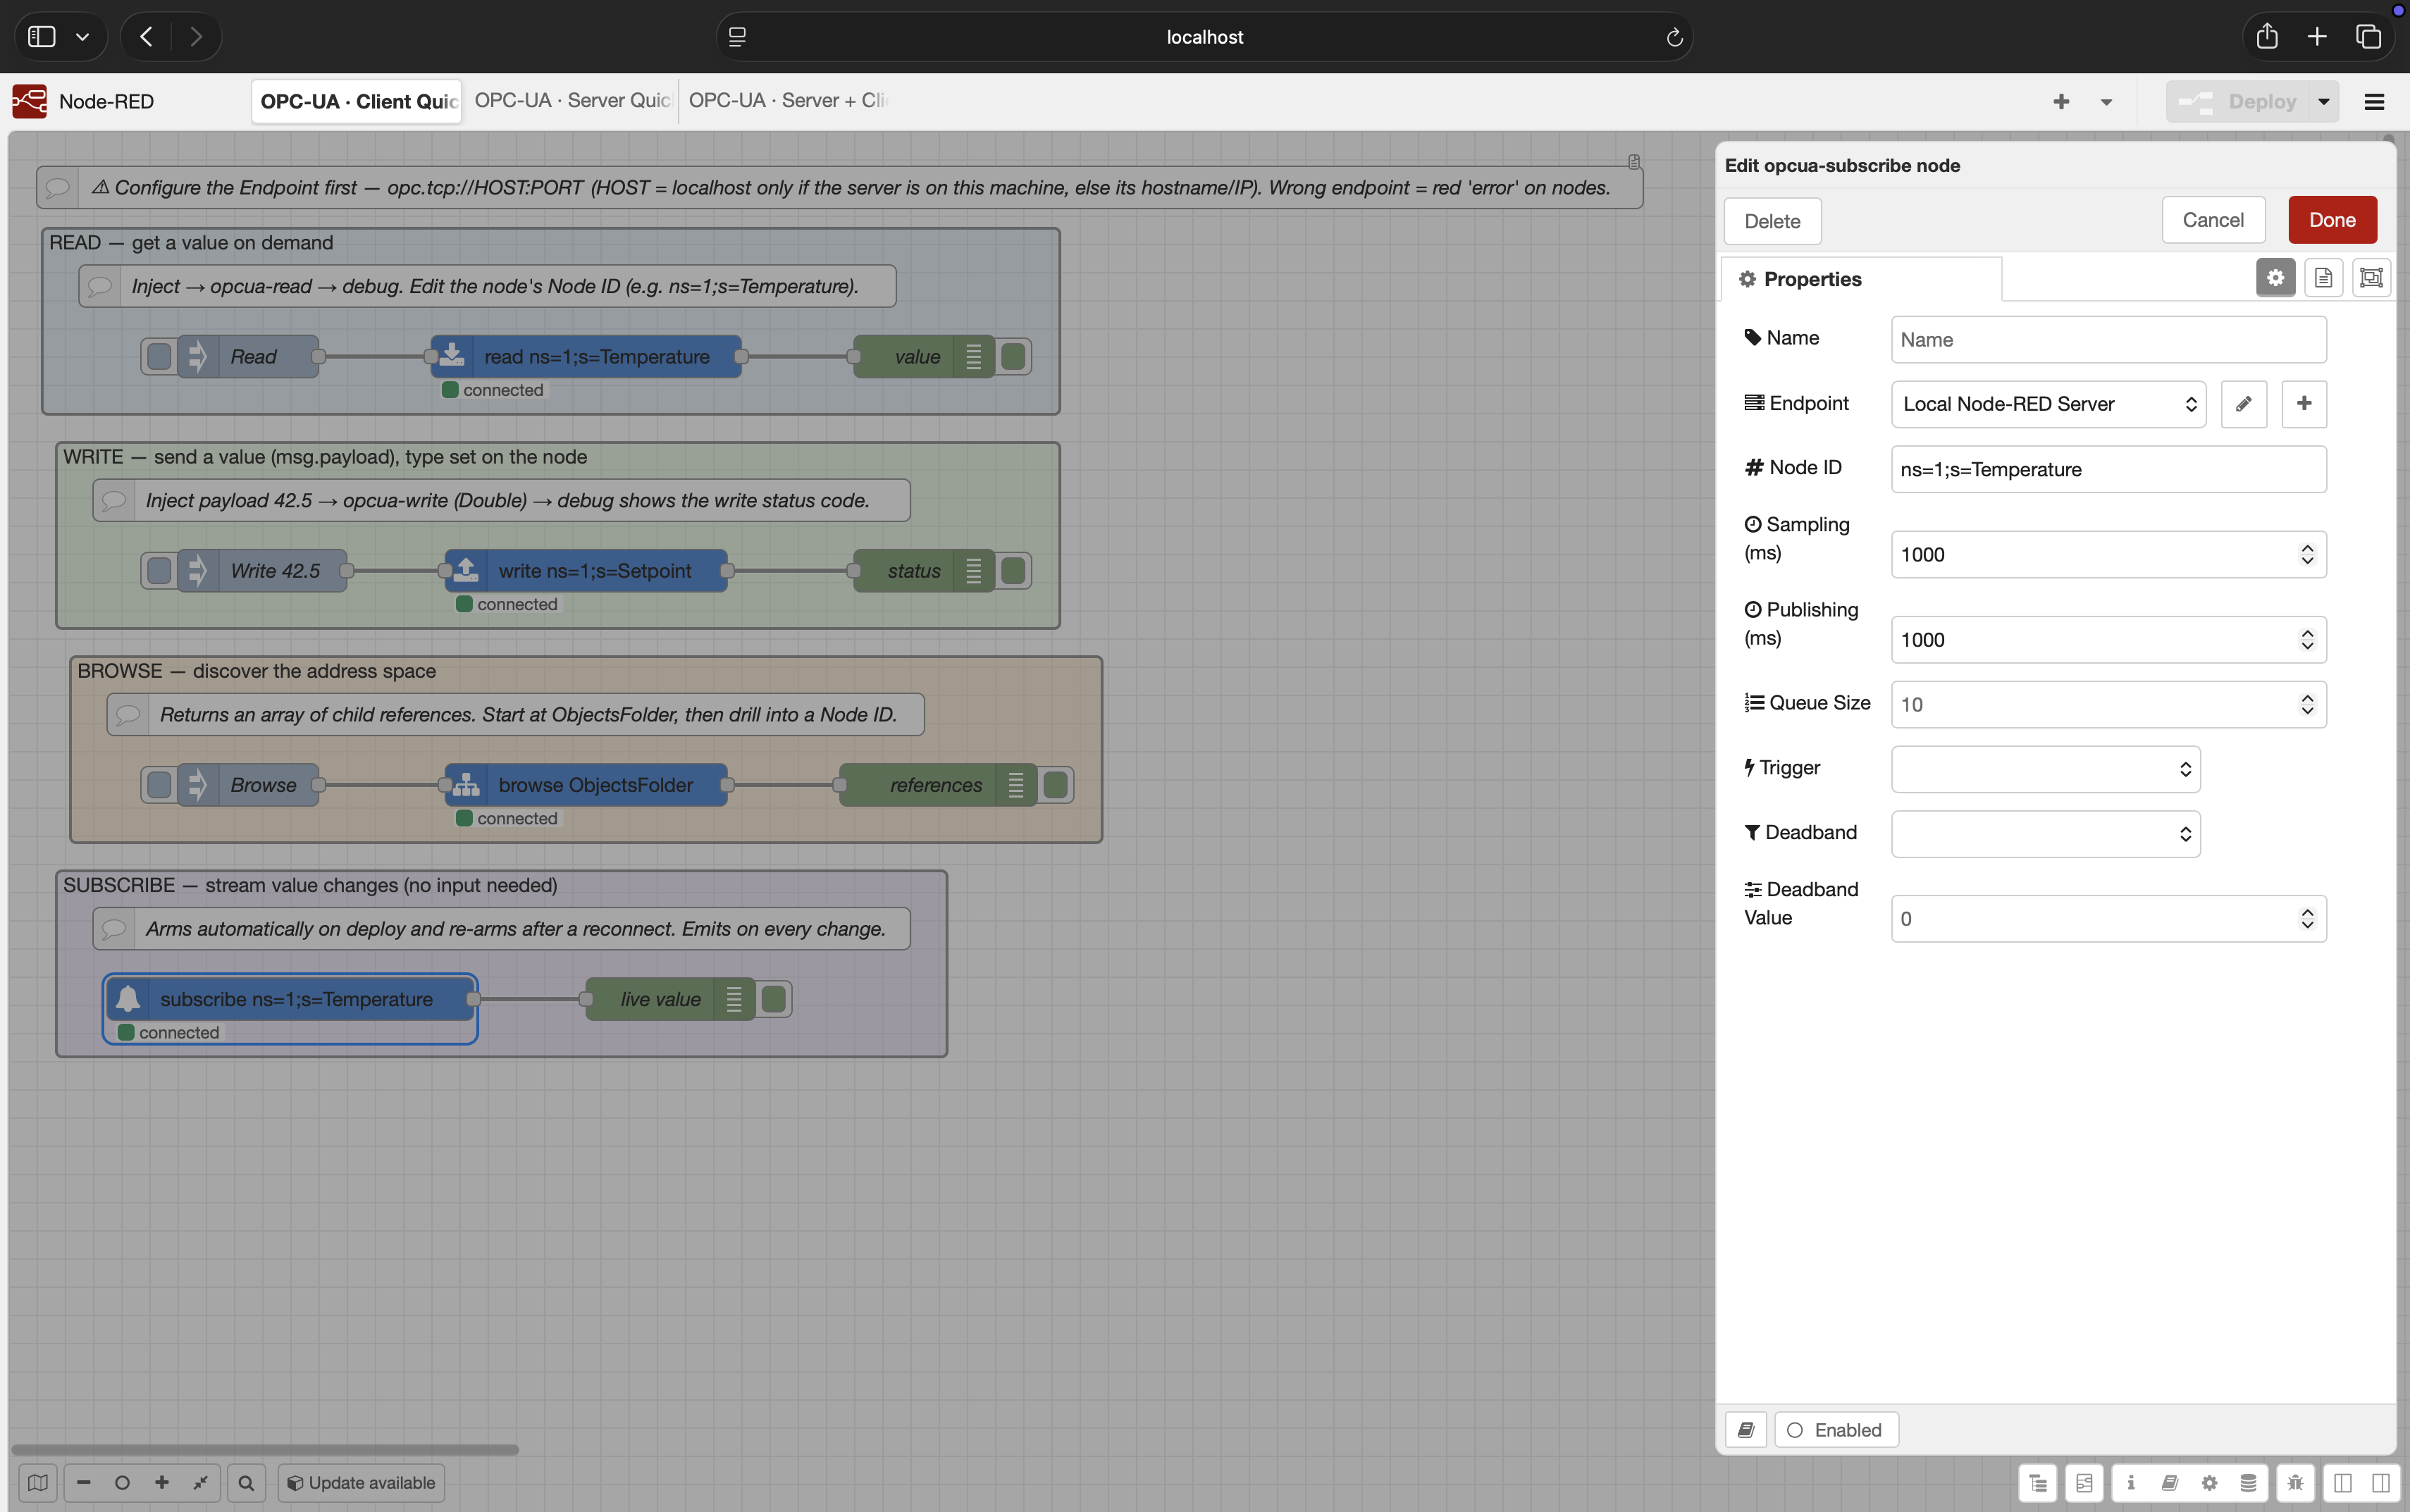Open the Node-RED main hamburger menu
Image resolution: width=2410 pixels, height=1512 pixels.
[2374, 102]
